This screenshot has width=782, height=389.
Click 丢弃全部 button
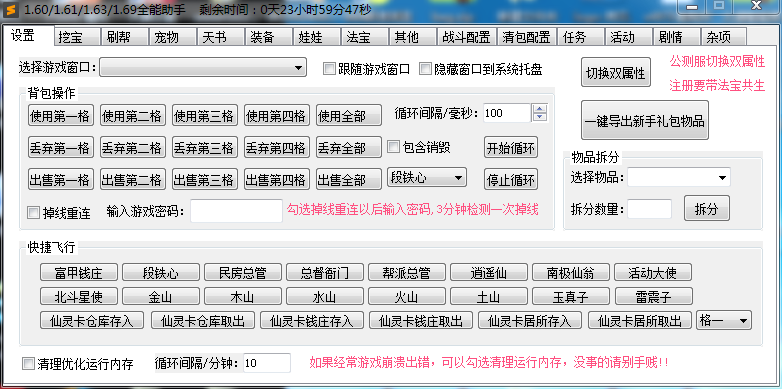point(349,147)
